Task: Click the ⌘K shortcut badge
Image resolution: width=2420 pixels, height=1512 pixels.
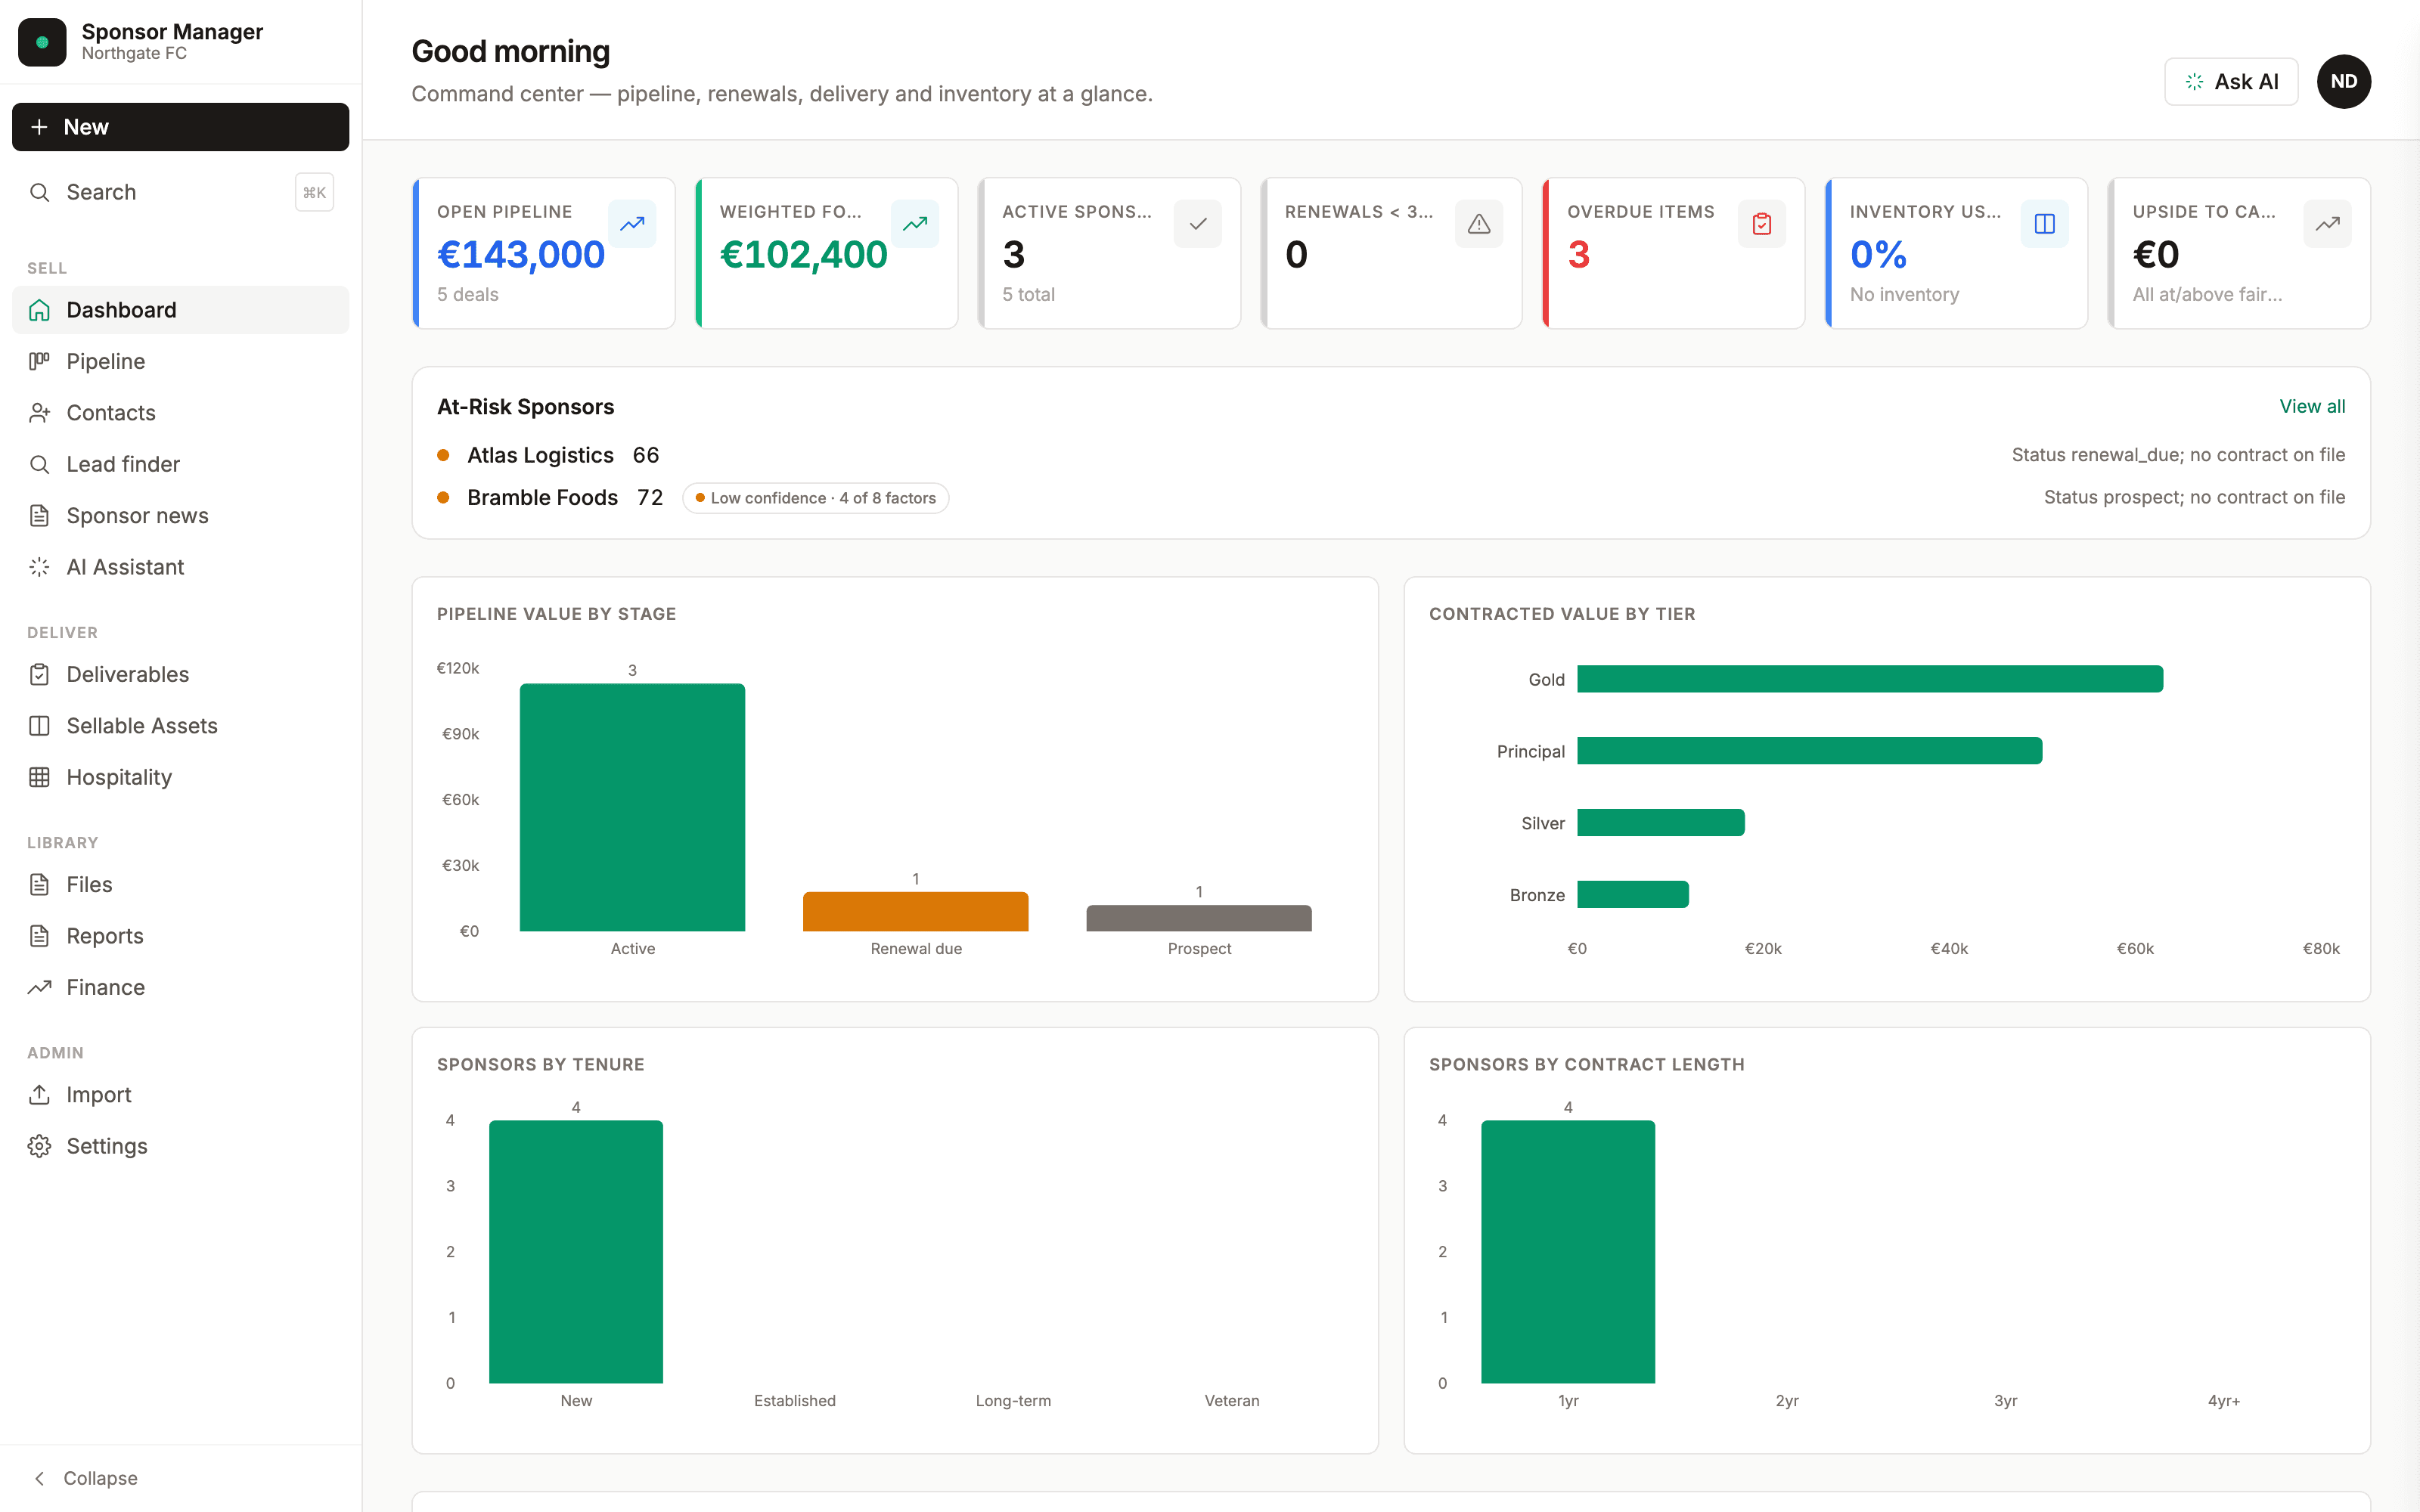Action: (x=314, y=192)
